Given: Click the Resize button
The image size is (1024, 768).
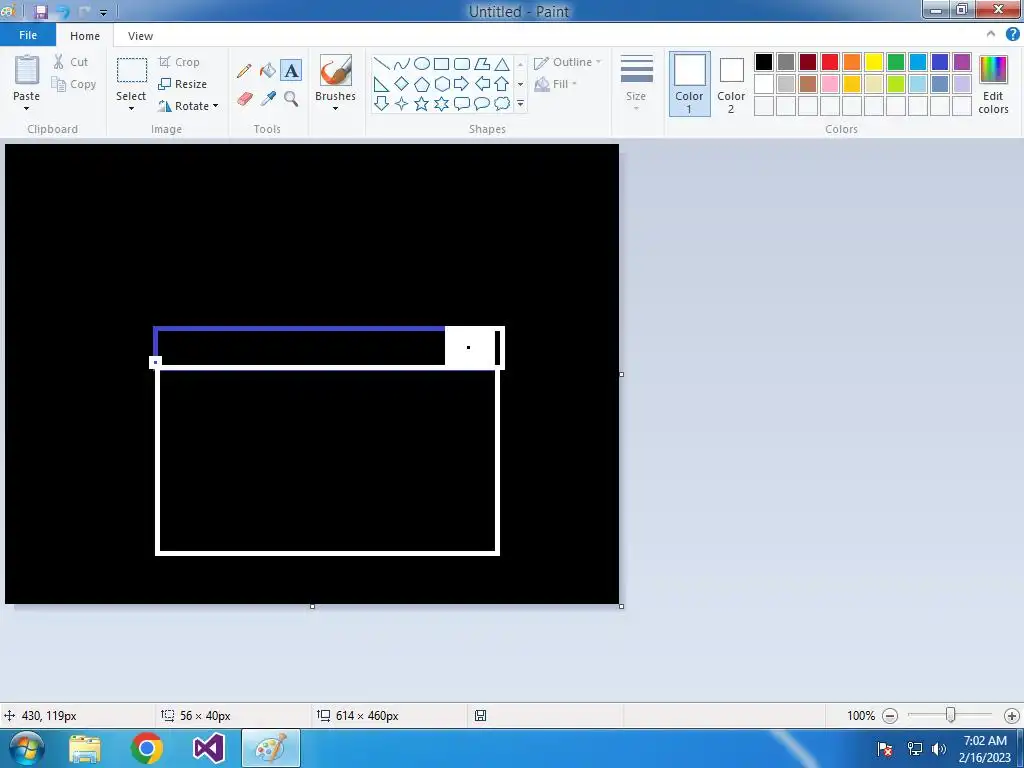Looking at the screenshot, I should [x=183, y=84].
